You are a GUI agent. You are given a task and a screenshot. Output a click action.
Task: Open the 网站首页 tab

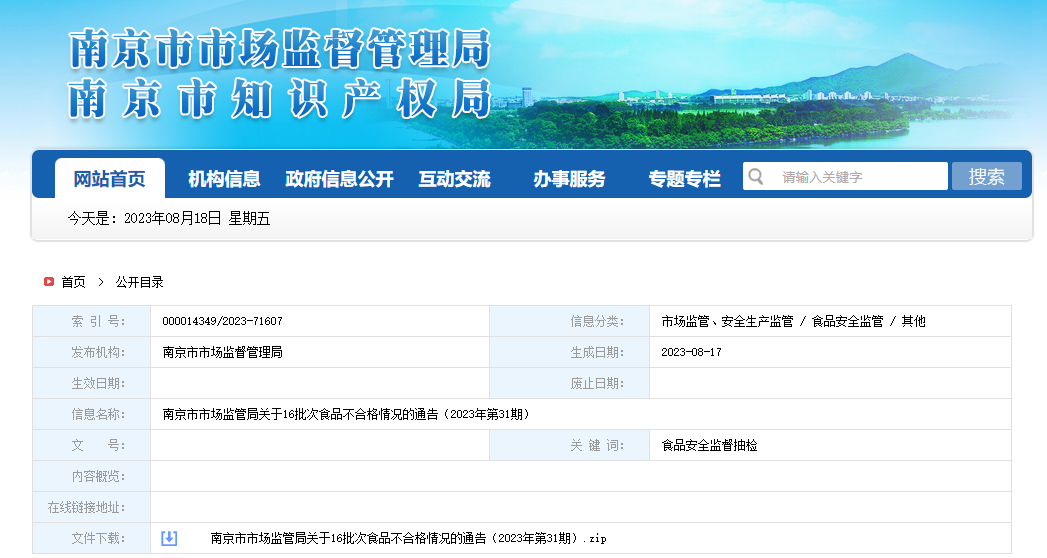coord(110,178)
